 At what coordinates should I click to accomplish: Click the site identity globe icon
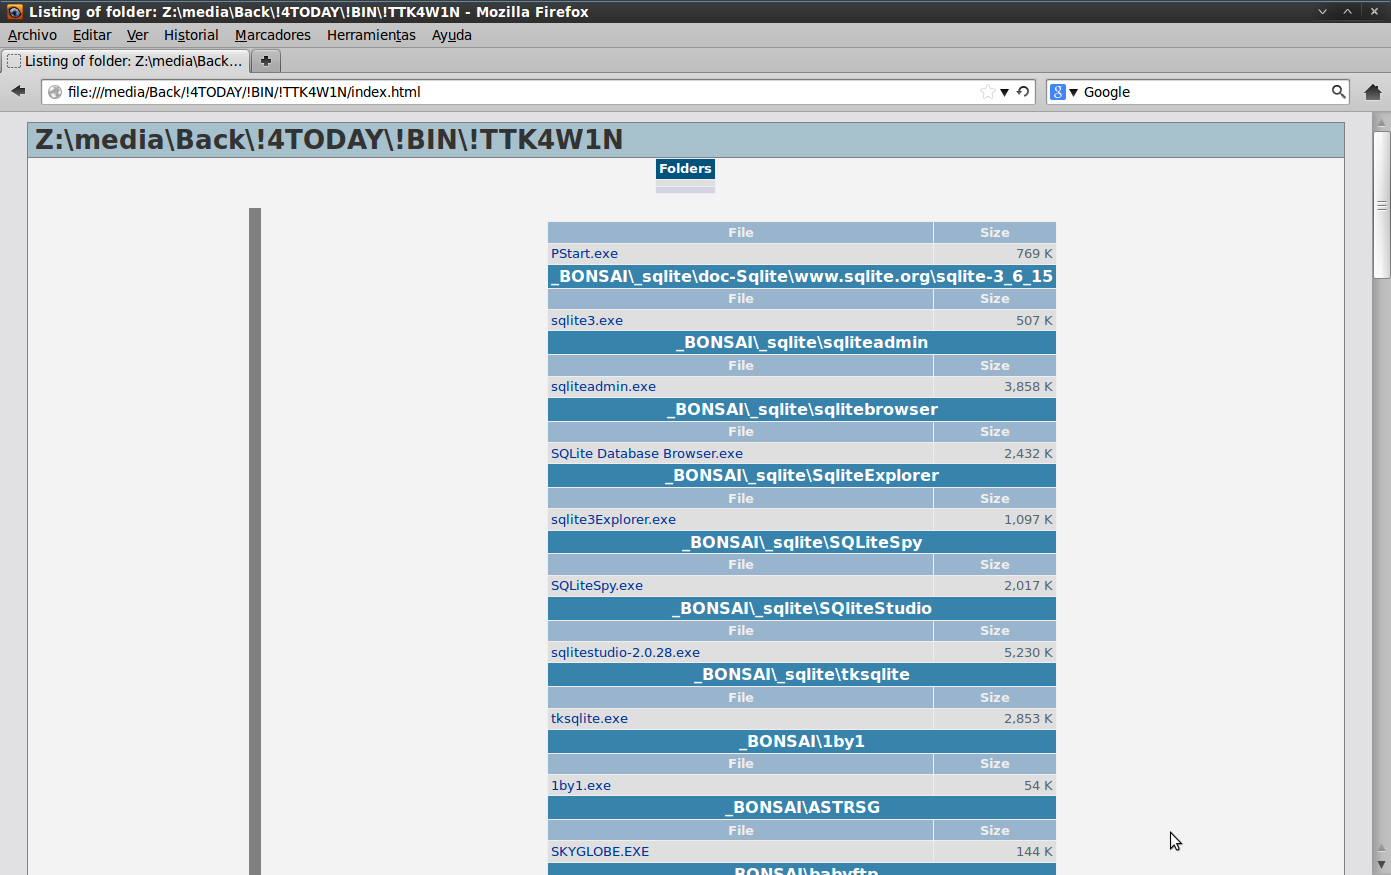pyautogui.click(x=55, y=92)
